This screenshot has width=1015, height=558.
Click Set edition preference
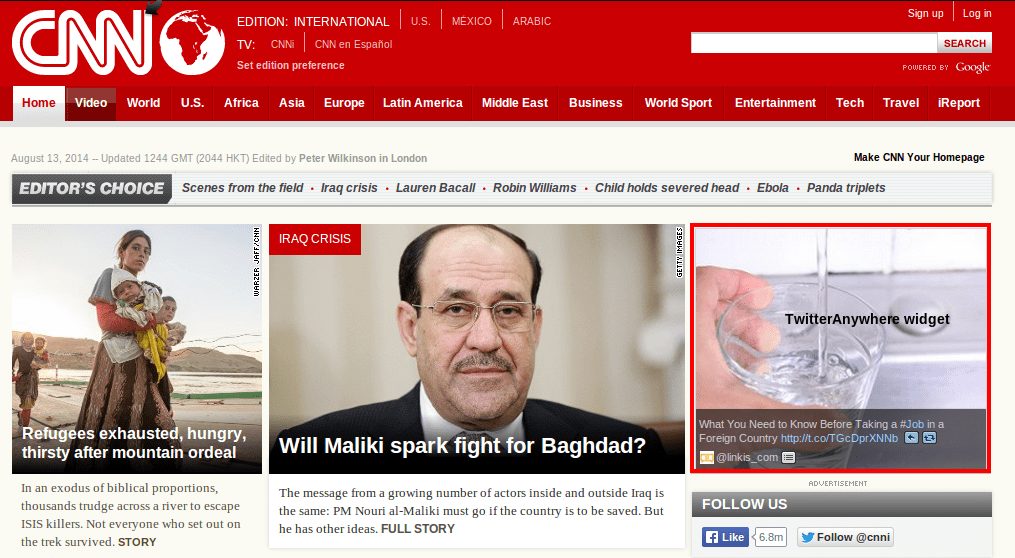(291, 65)
